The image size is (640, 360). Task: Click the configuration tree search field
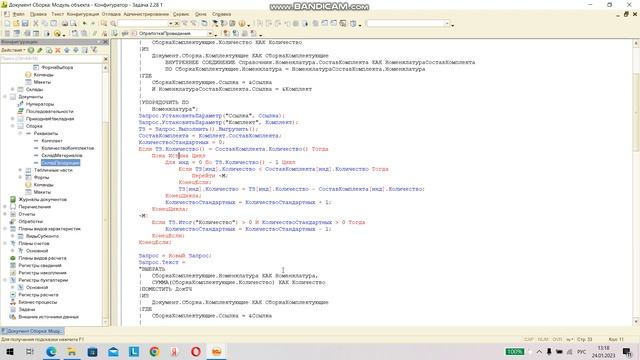pyautogui.click(x=51, y=59)
